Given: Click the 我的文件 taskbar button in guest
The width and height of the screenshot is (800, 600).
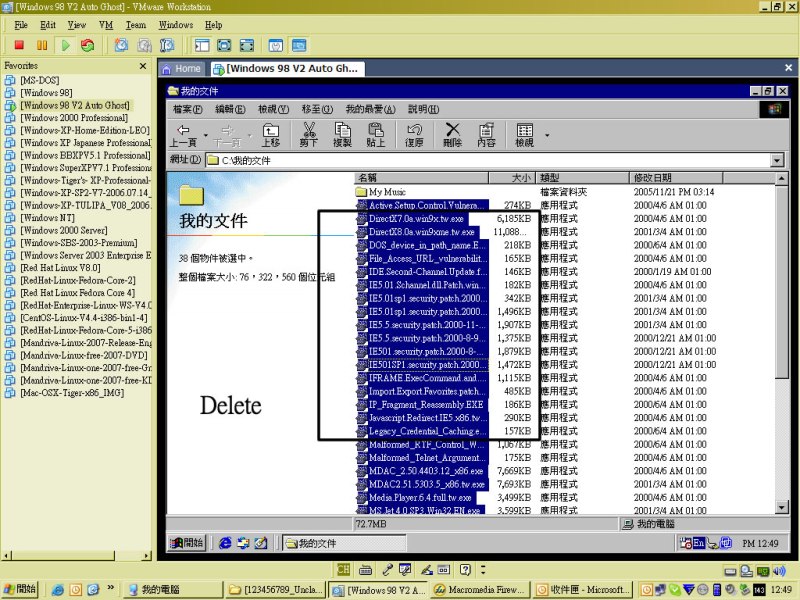Looking at the screenshot, I should 344,543.
